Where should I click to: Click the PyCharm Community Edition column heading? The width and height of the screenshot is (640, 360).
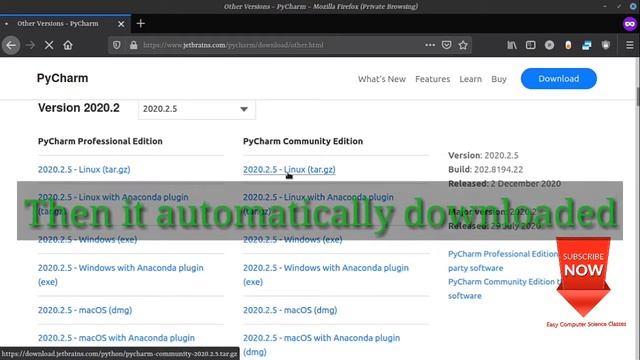tap(303, 141)
